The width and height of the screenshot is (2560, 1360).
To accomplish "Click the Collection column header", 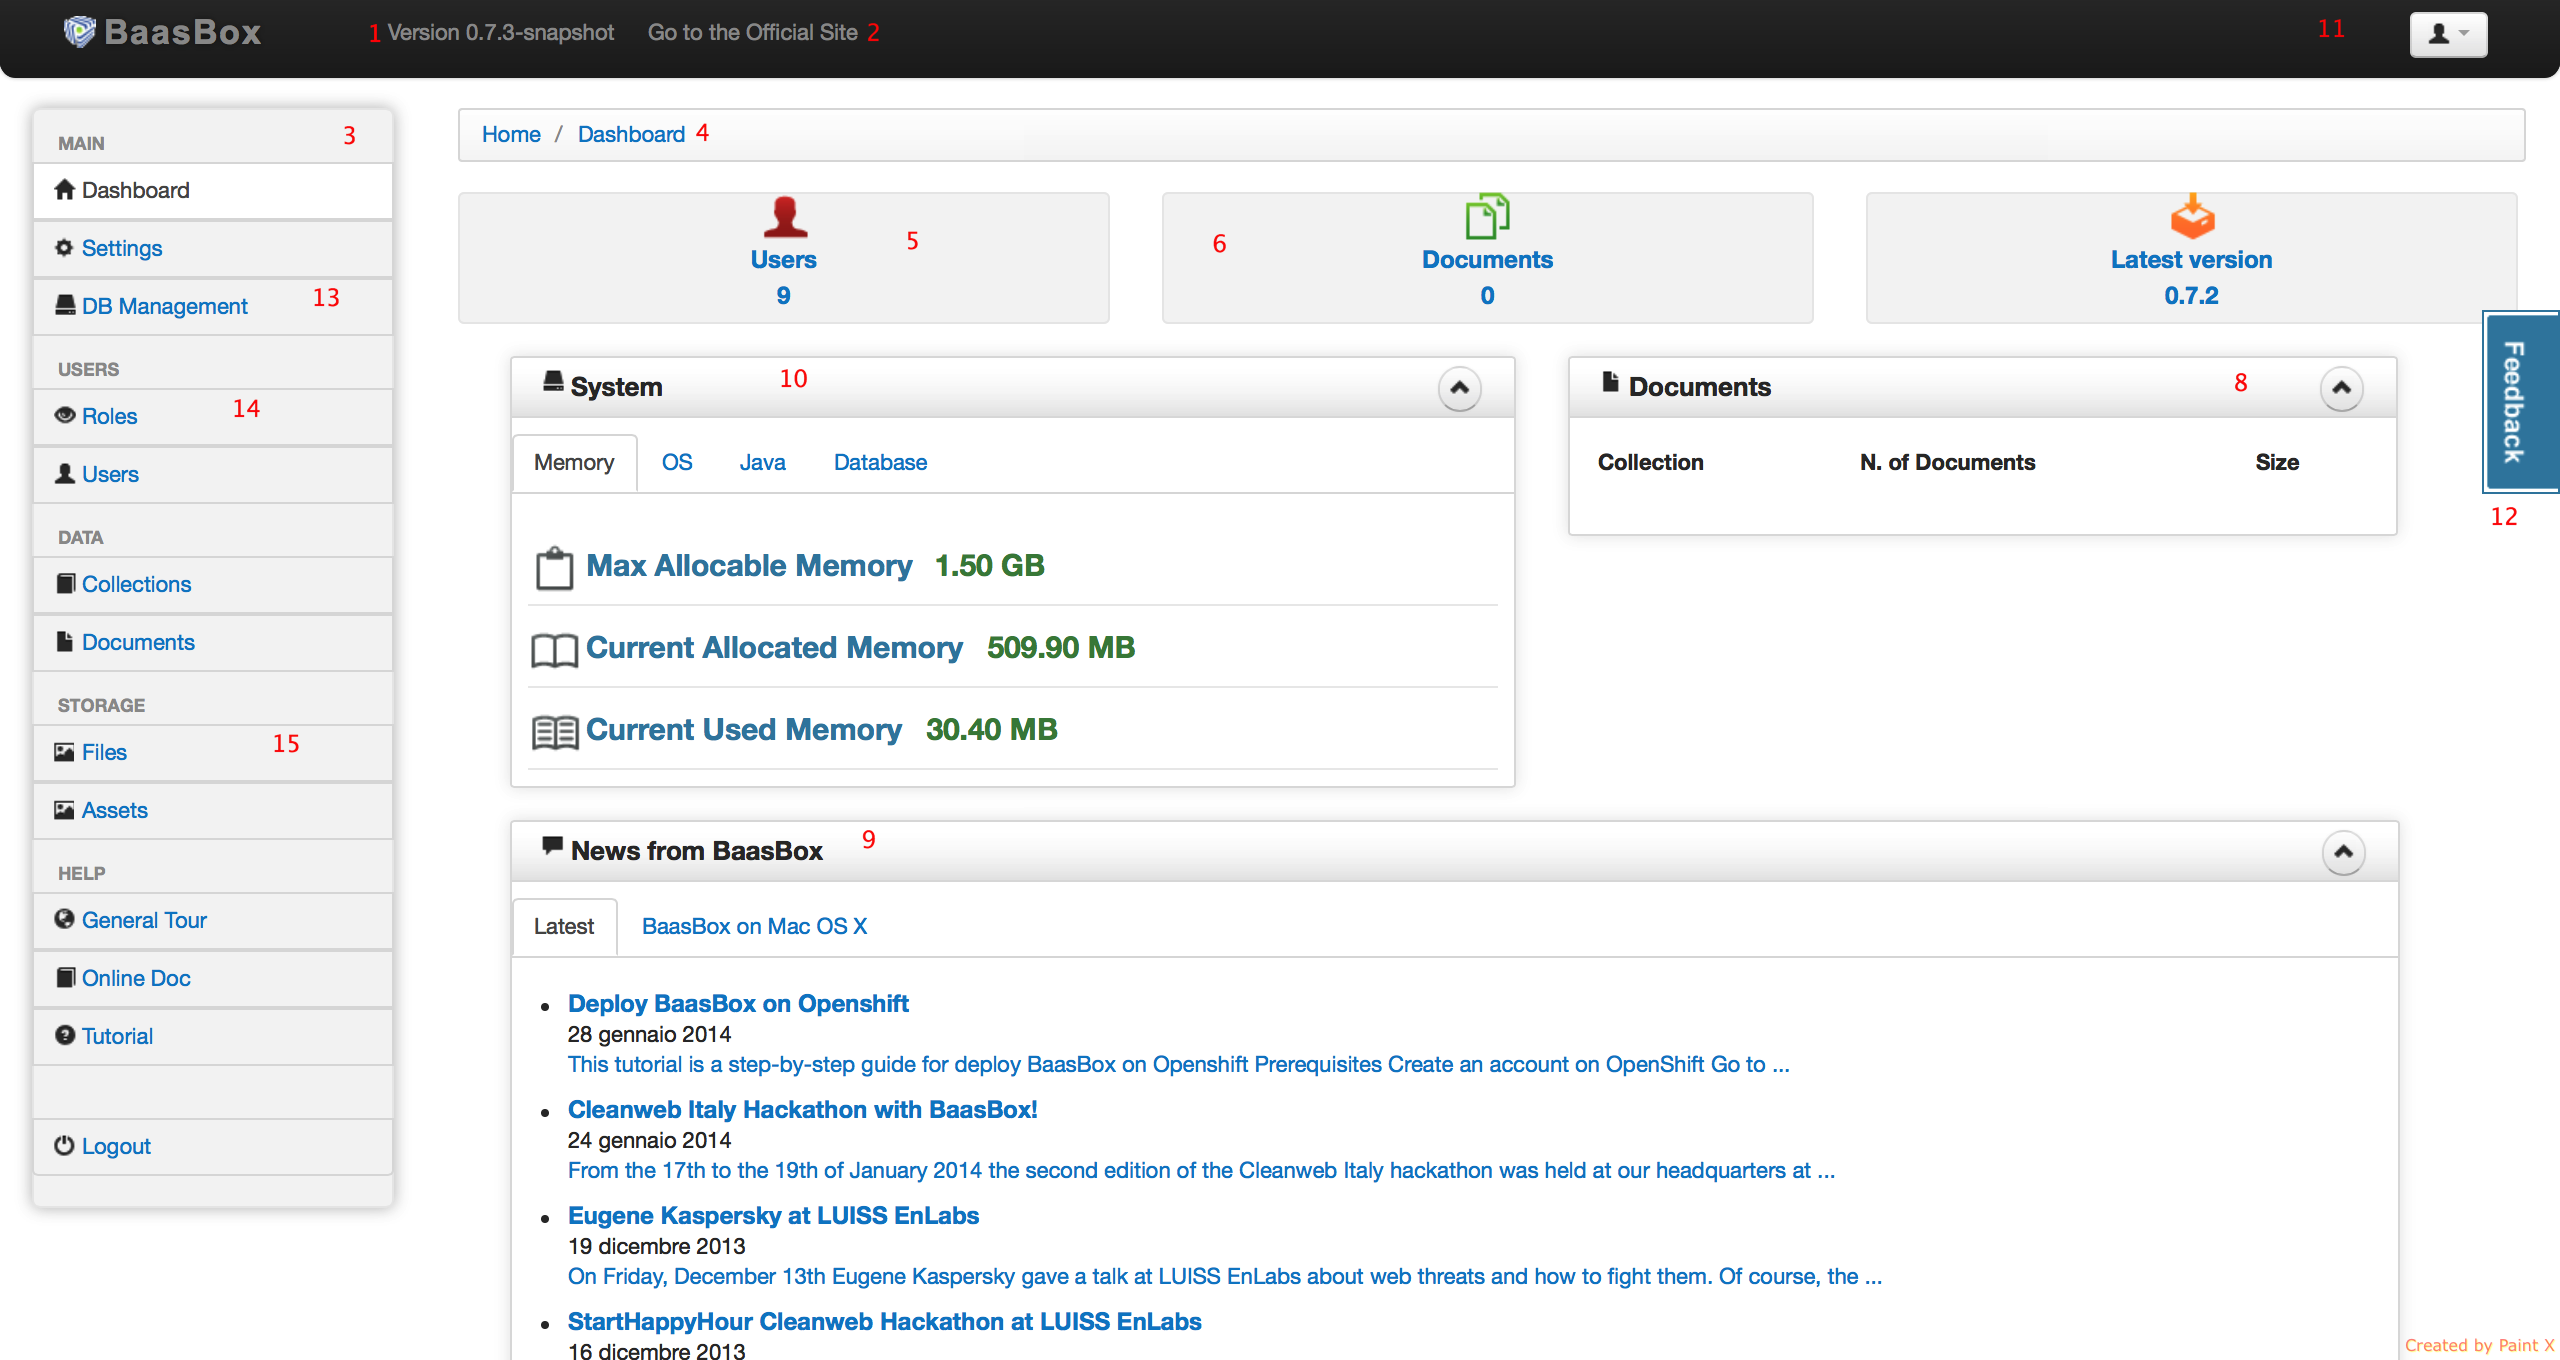I will 1650,462.
